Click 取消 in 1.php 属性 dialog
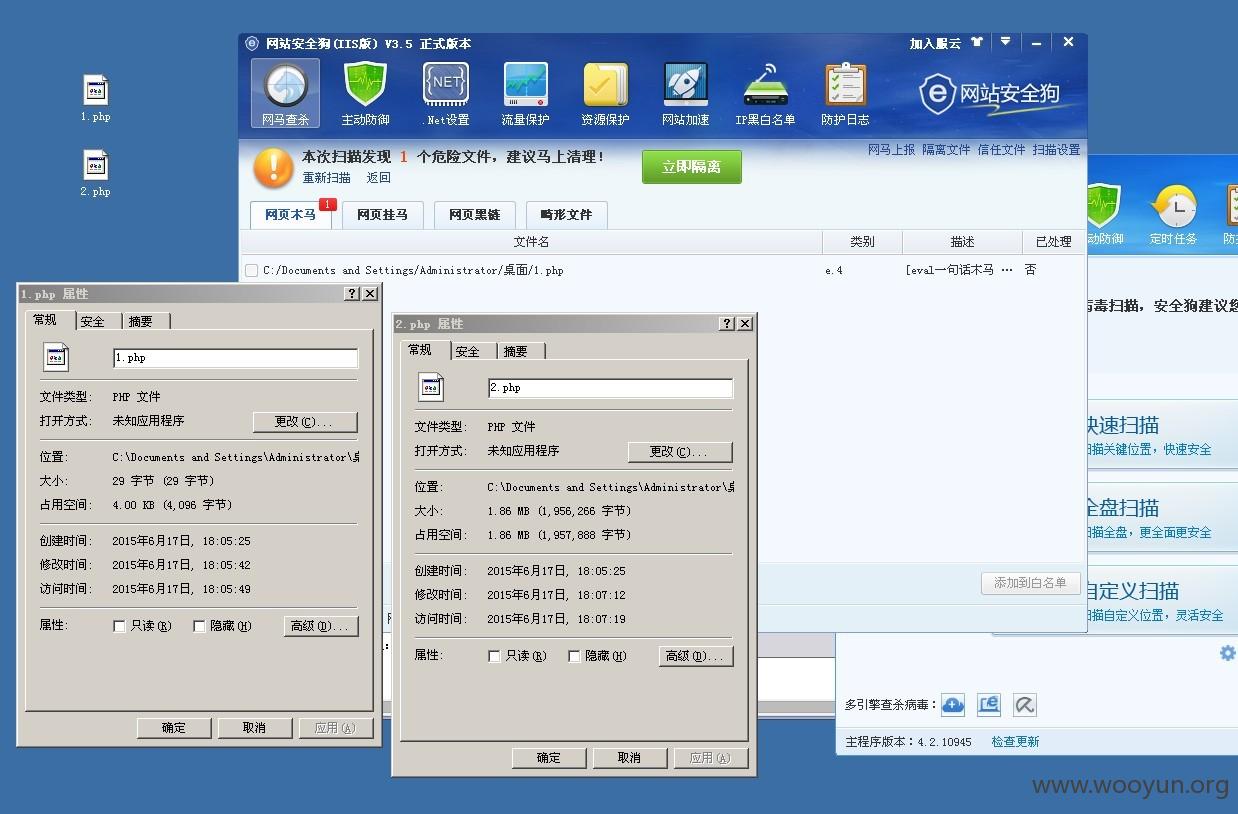The width and height of the screenshot is (1238, 814). pyautogui.click(x=254, y=728)
